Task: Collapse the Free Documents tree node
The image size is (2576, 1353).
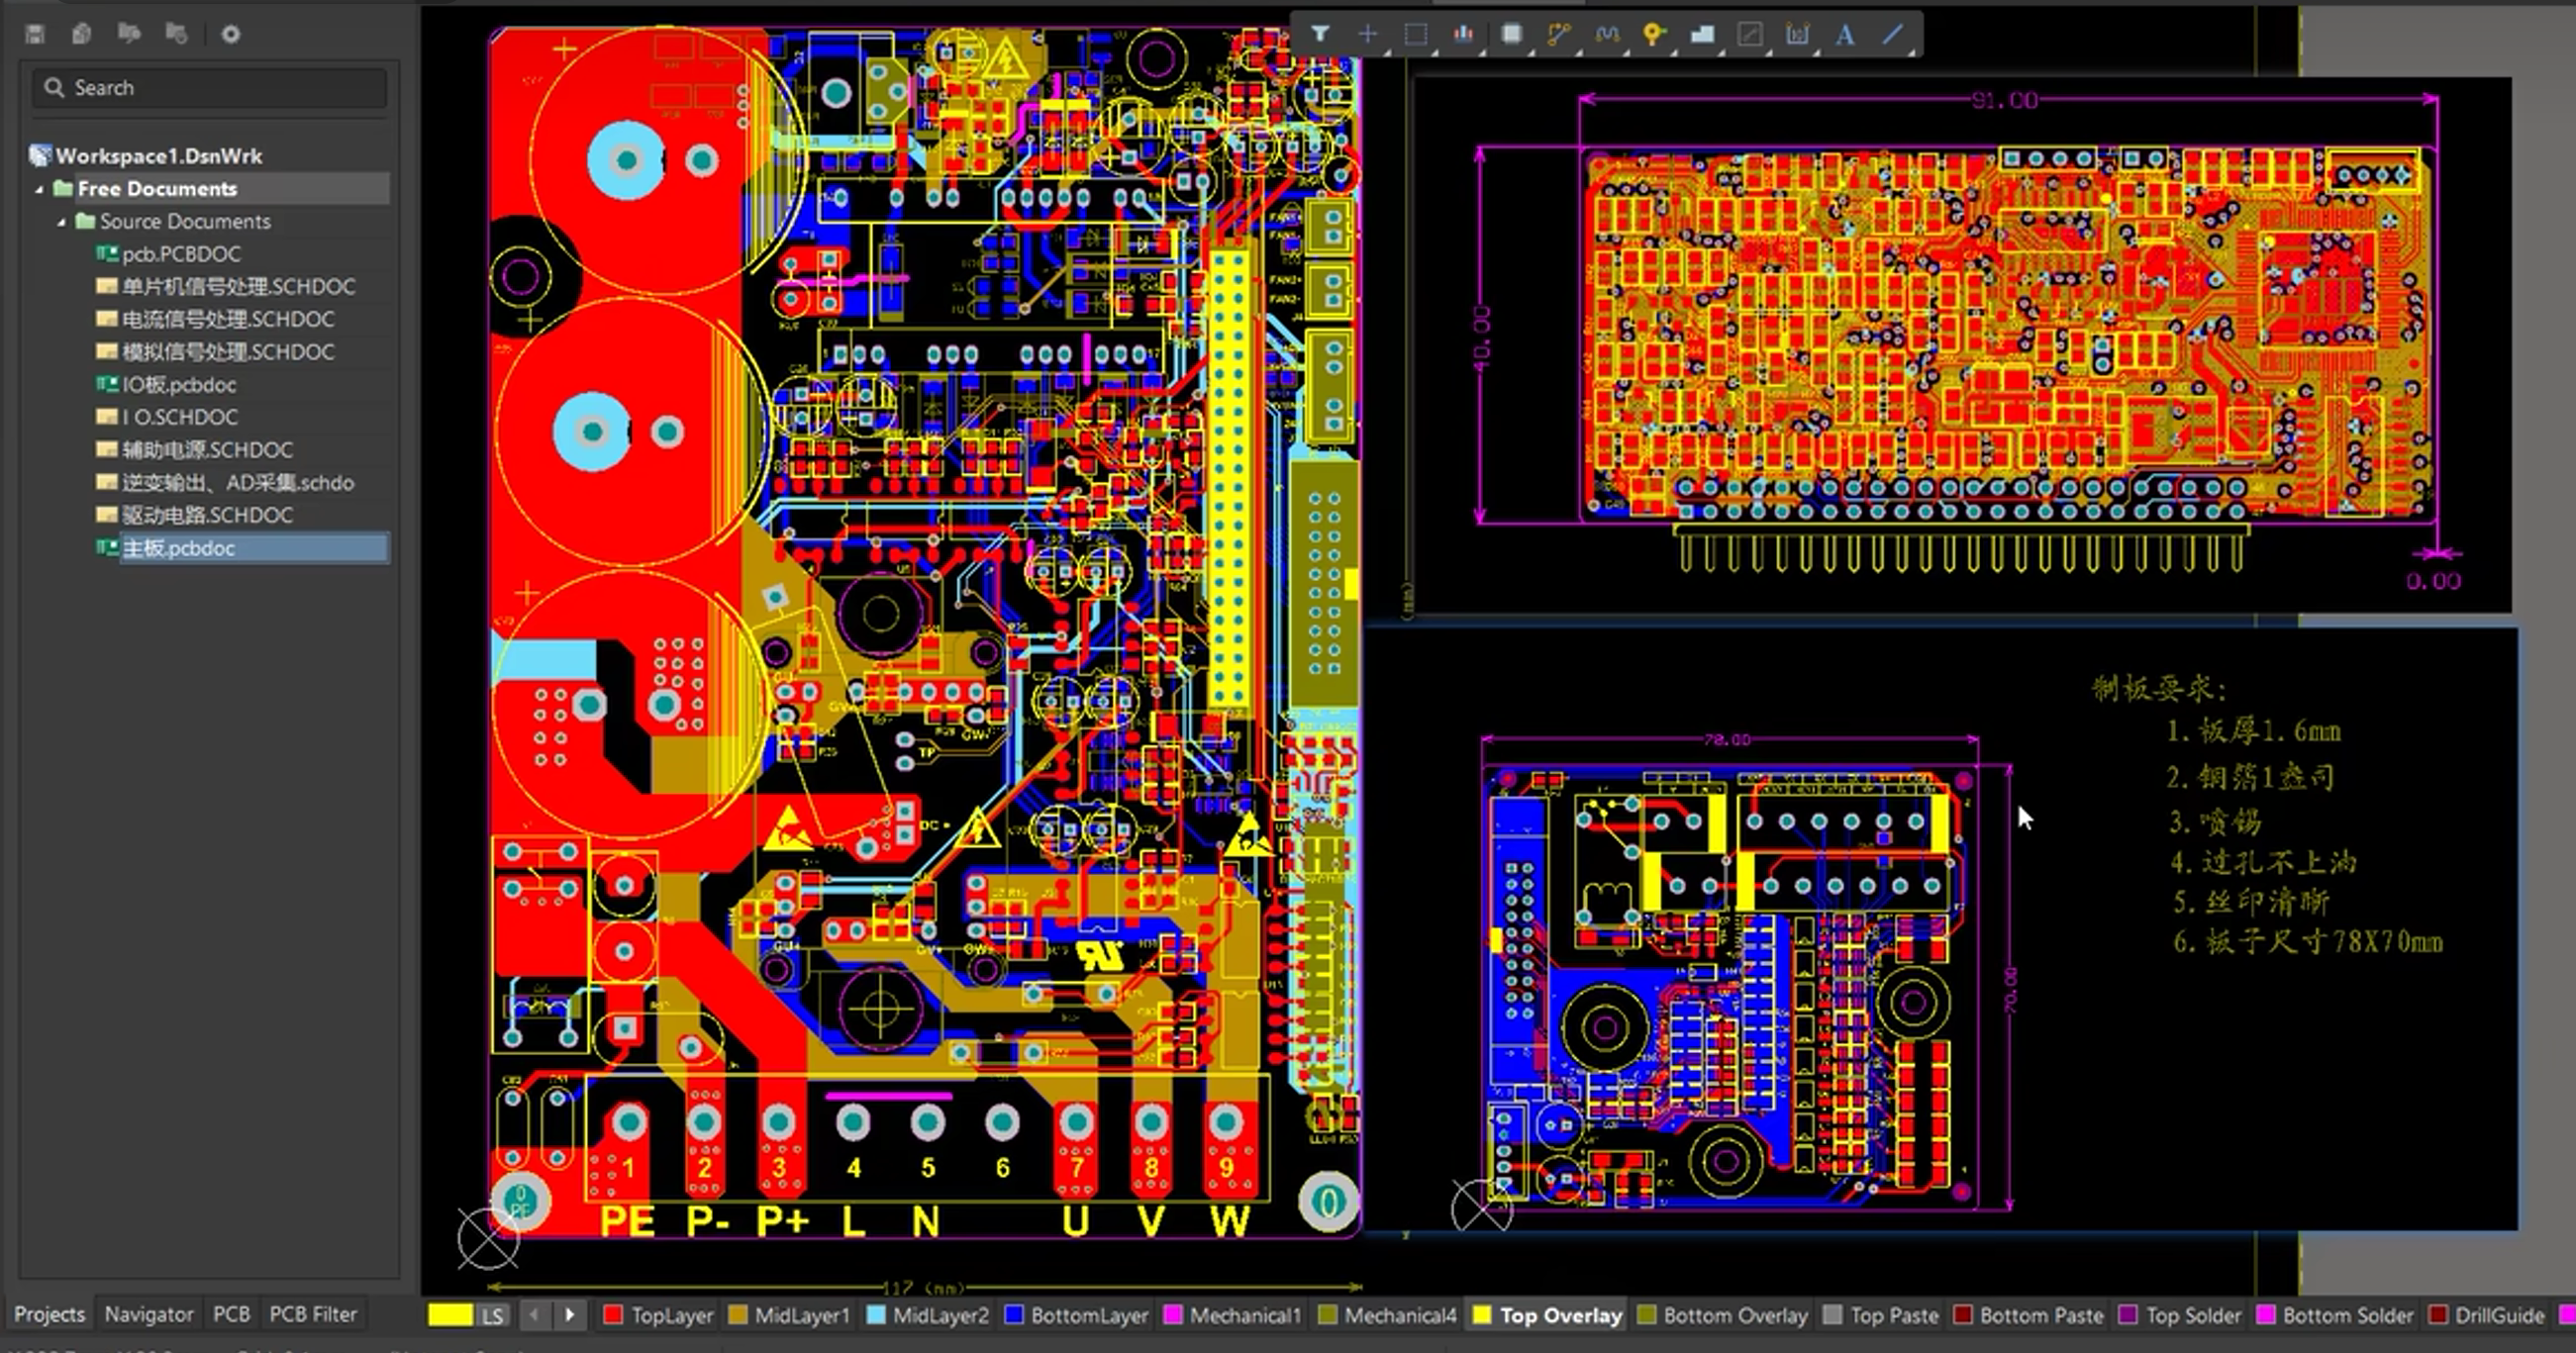Action: tap(39, 189)
